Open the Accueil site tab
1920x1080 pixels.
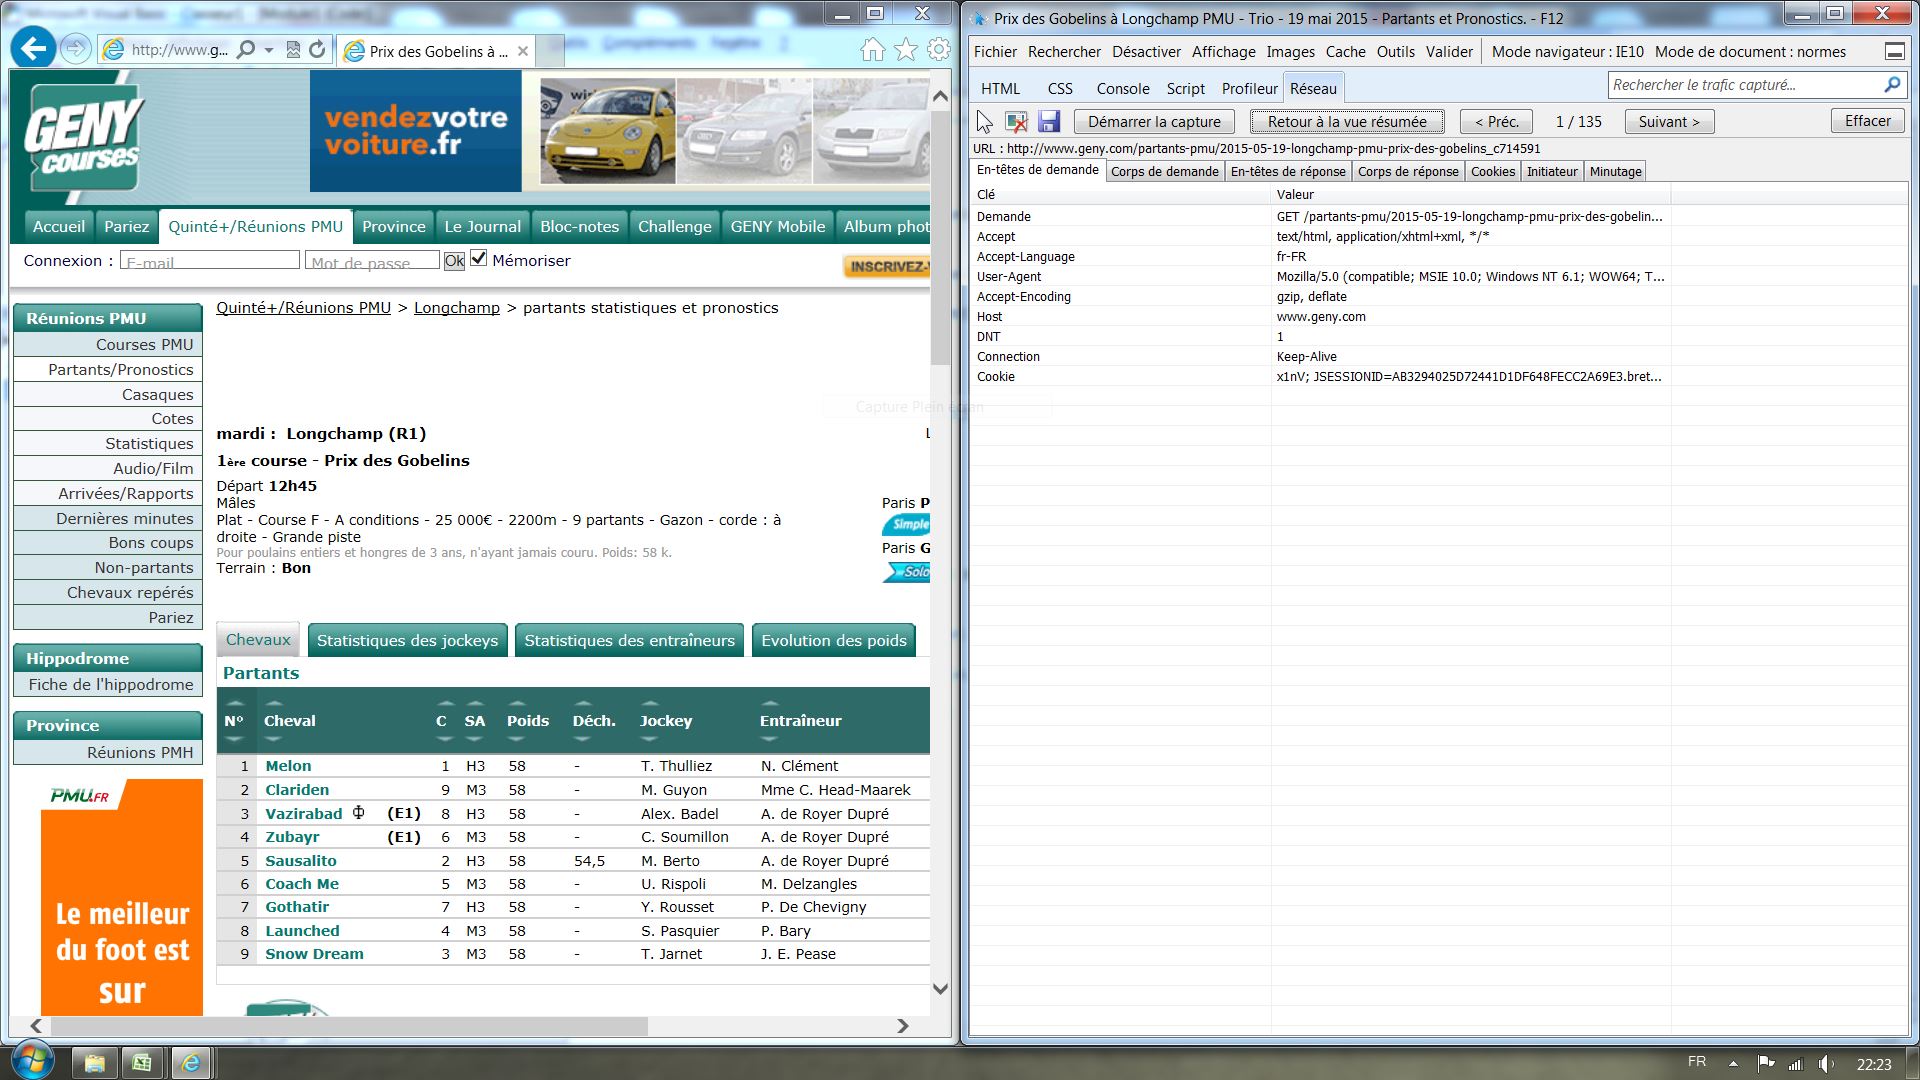pyautogui.click(x=58, y=227)
